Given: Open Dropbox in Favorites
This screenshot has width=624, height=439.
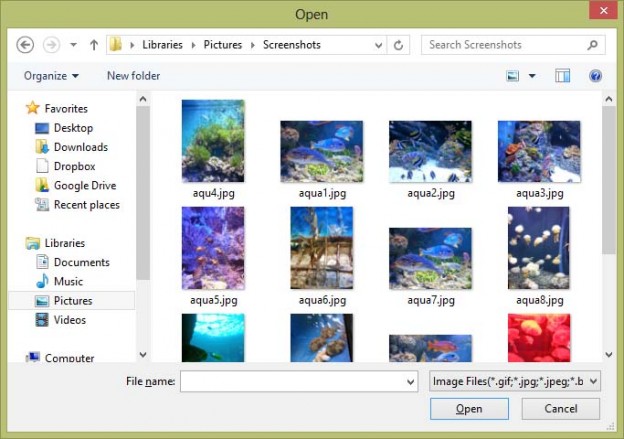Looking at the screenshot, I should coord(74,166).
